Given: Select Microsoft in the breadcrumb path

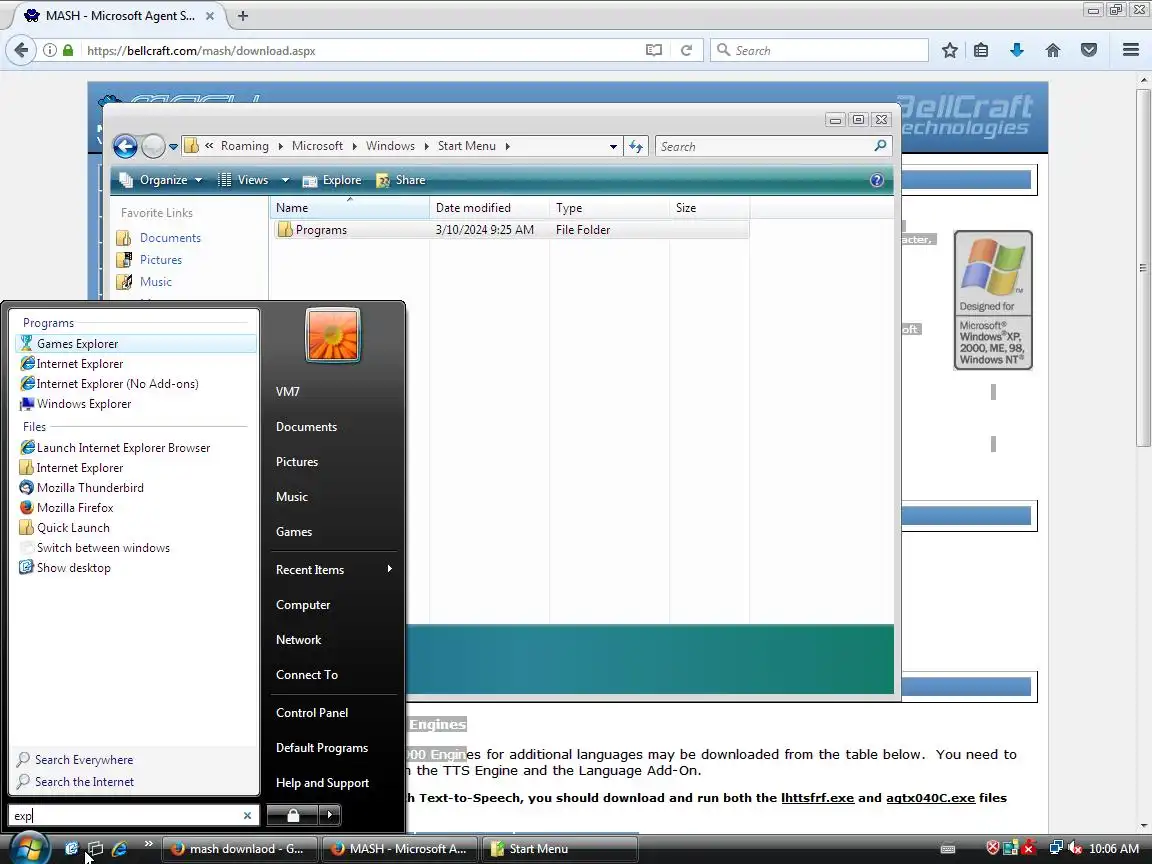Looking at the screenshot, I should [x=317, y=146].
